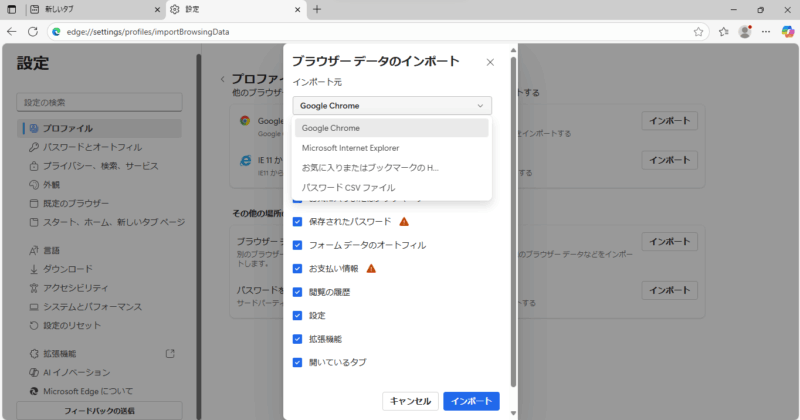Image resolution: width=800 pixels, height=420 pixels.
Task: Uncheck the 開いているタブ checkbox
Action: (x=297, y=362)
